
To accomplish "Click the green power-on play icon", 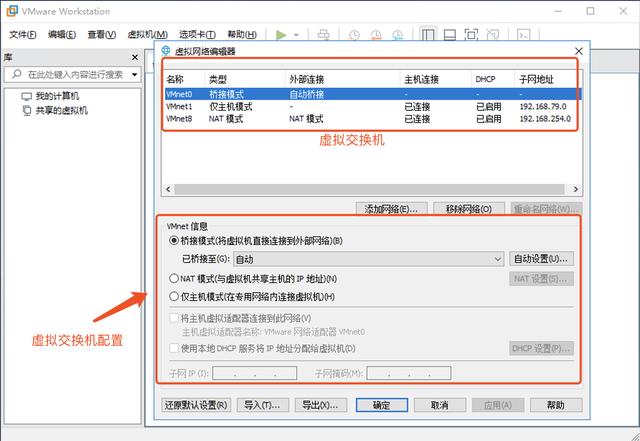I will [281, 35].
